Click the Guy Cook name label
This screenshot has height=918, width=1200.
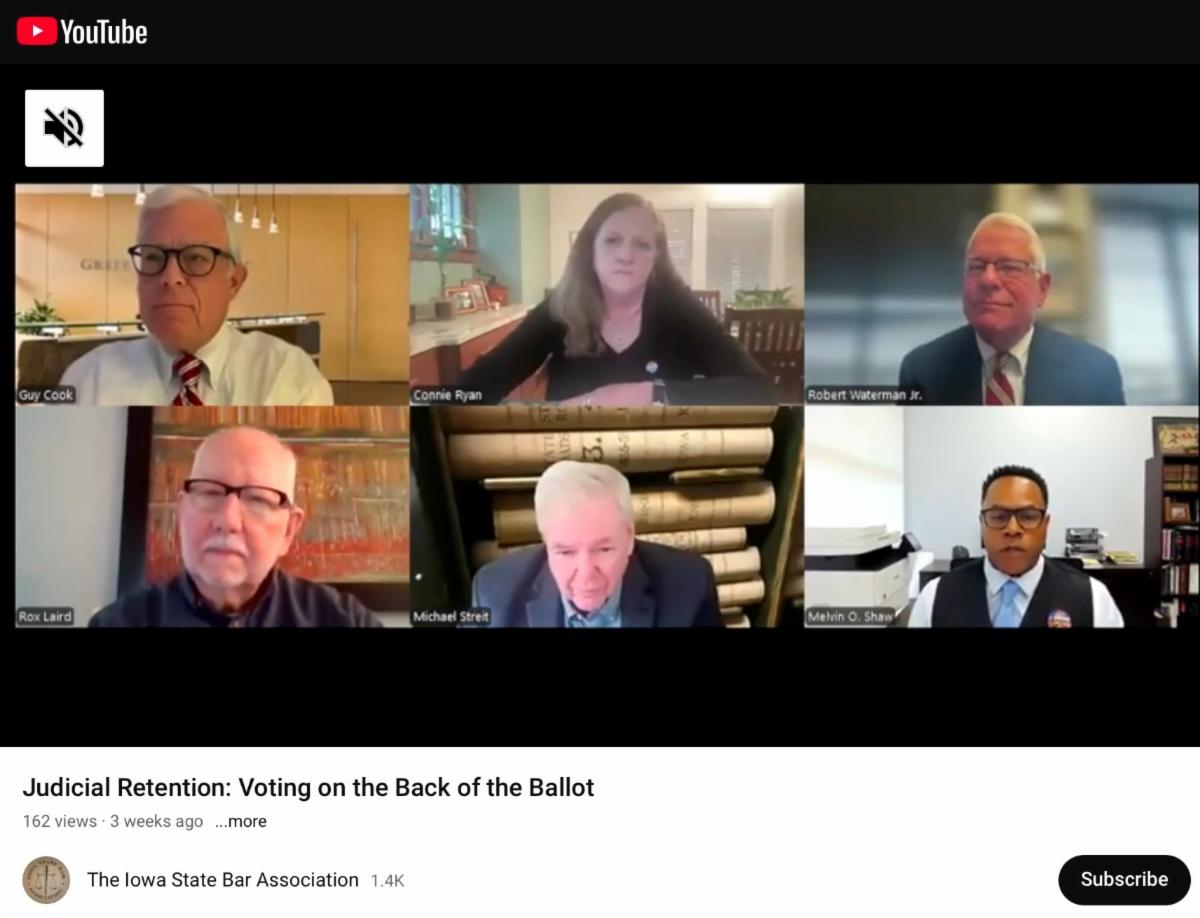tap(46, 395)
